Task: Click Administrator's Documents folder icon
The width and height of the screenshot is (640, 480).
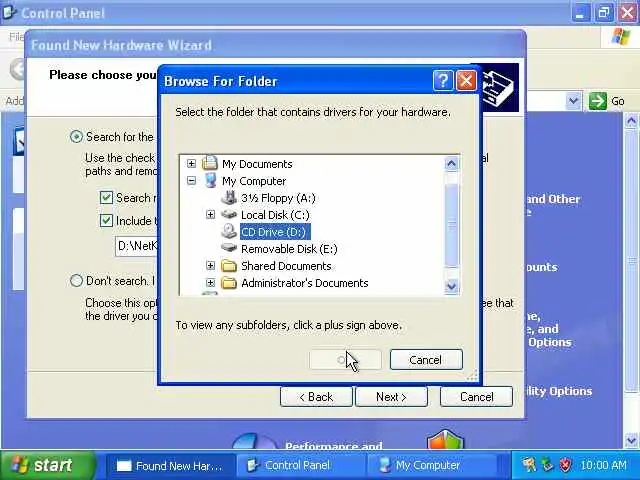Action: [x=229, y=282]
